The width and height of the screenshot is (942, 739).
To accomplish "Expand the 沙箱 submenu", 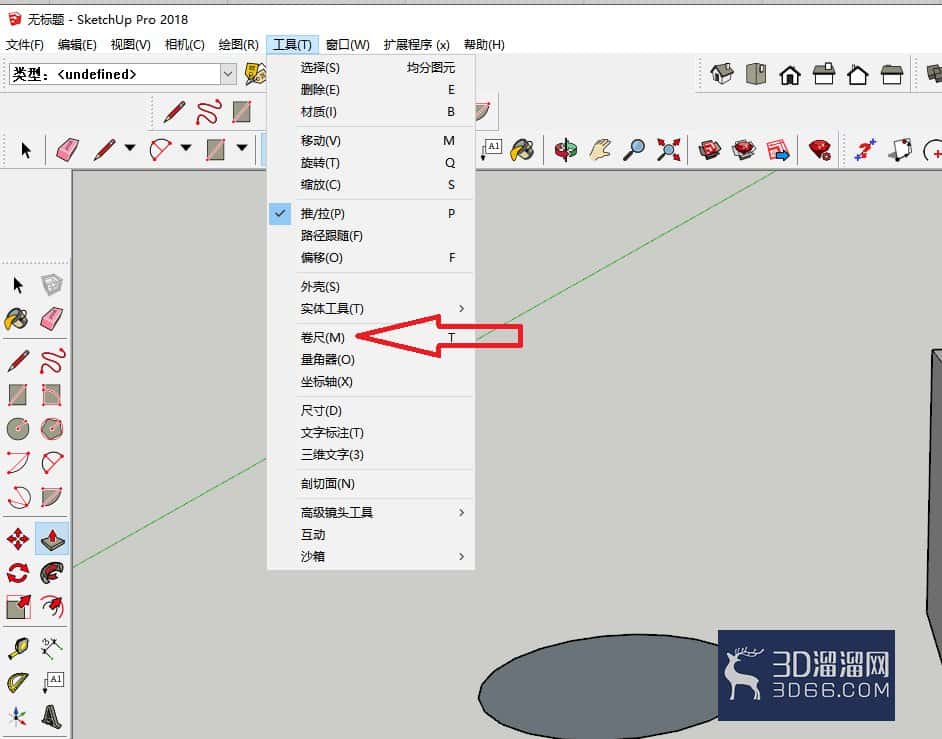I will (x=371, y=556).
